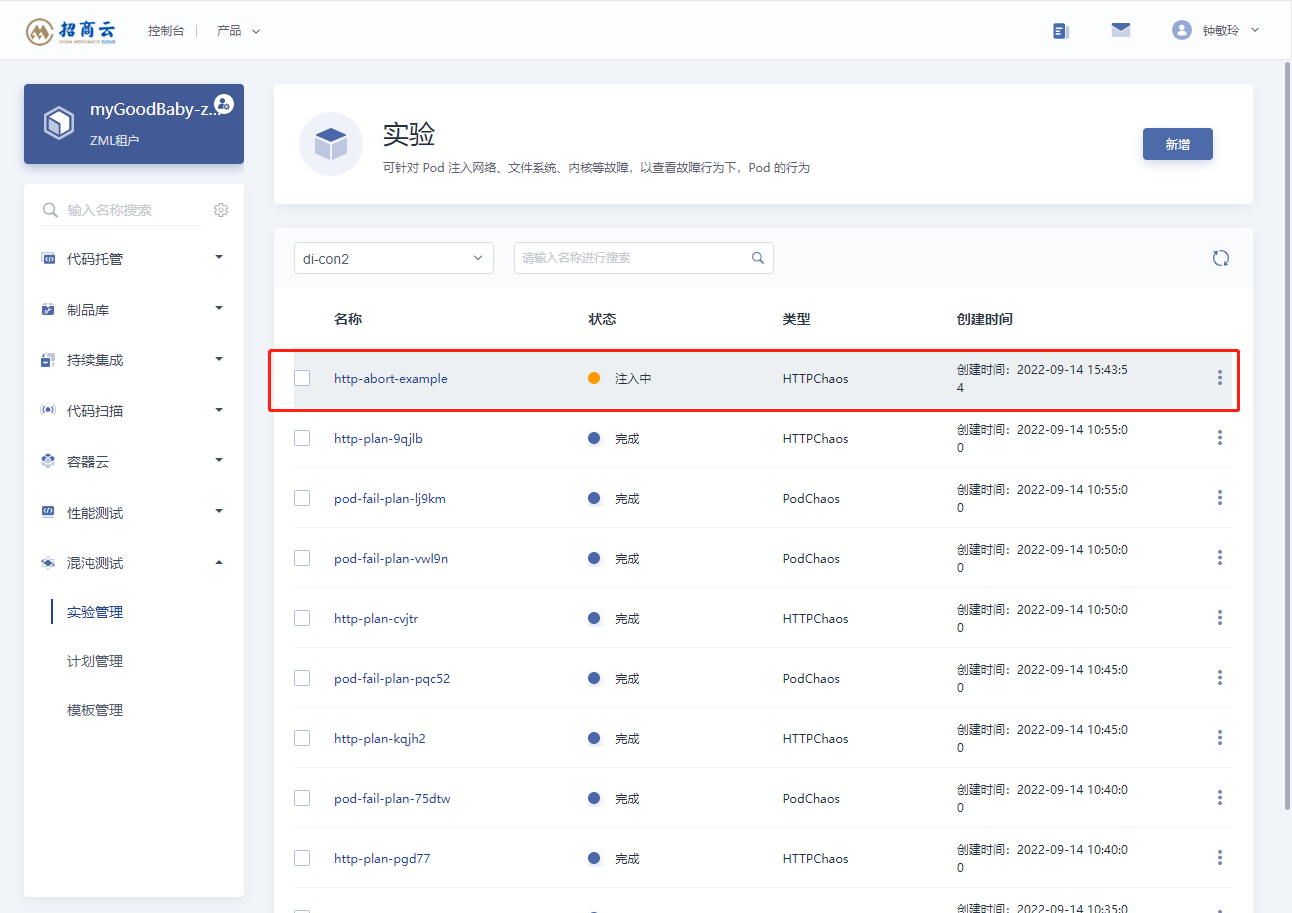Click the user avatar icon

[x=1182, y=30]
